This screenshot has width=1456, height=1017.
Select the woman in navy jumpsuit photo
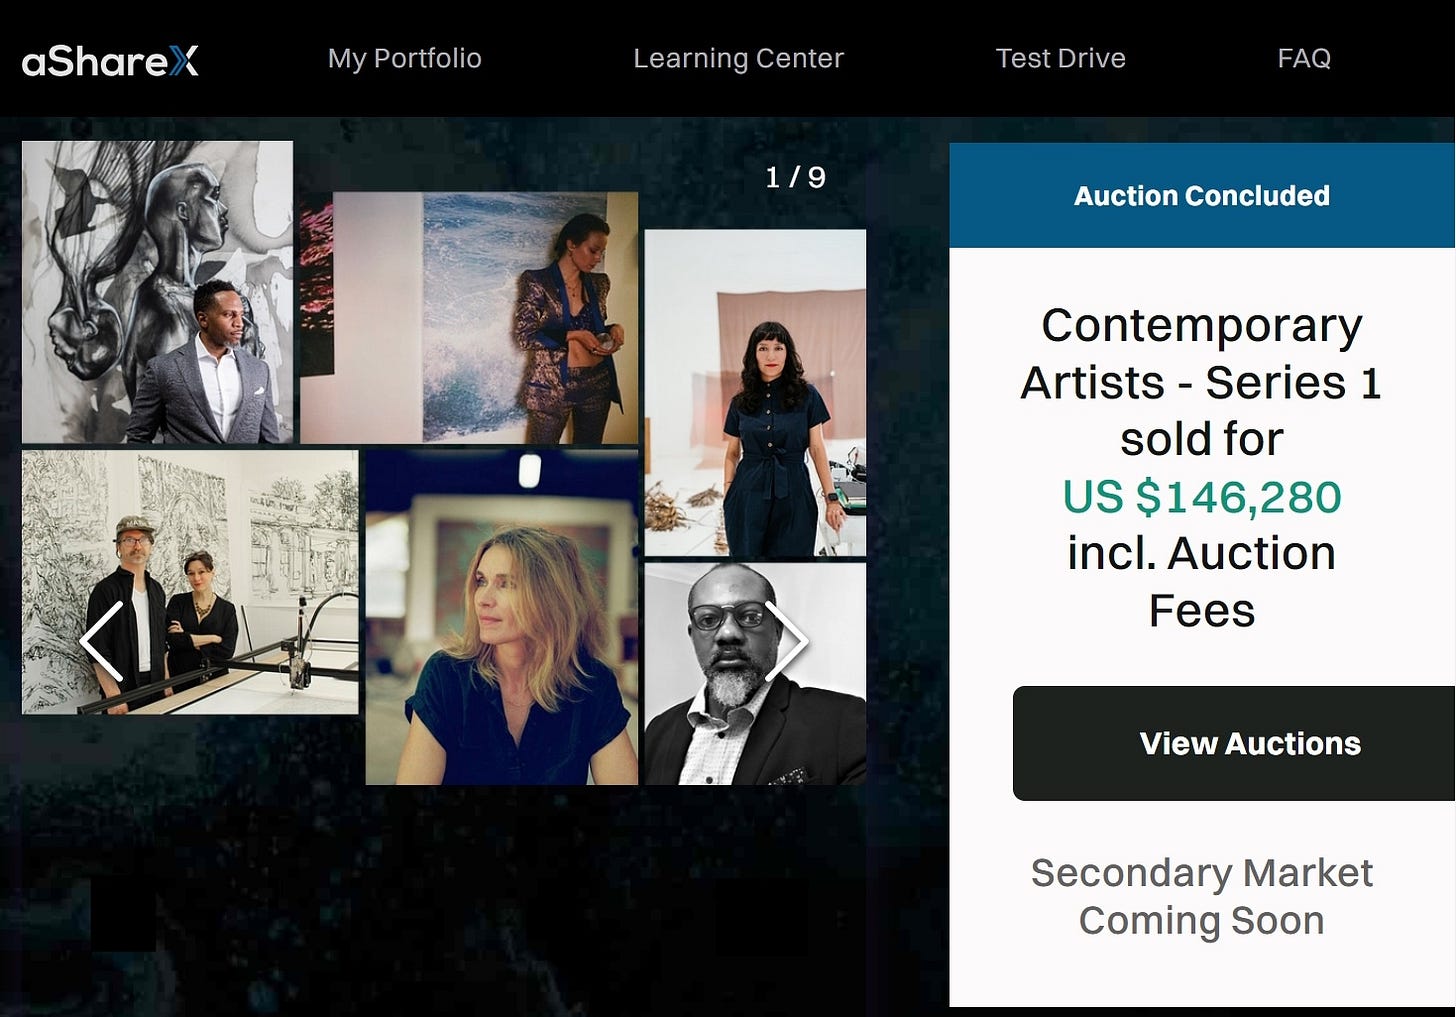pos(755,393)
